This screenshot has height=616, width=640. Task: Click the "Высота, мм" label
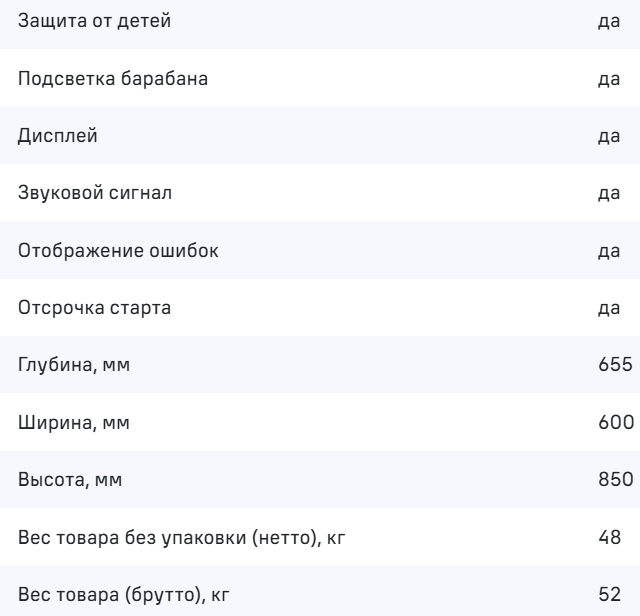tap(71, 481)
